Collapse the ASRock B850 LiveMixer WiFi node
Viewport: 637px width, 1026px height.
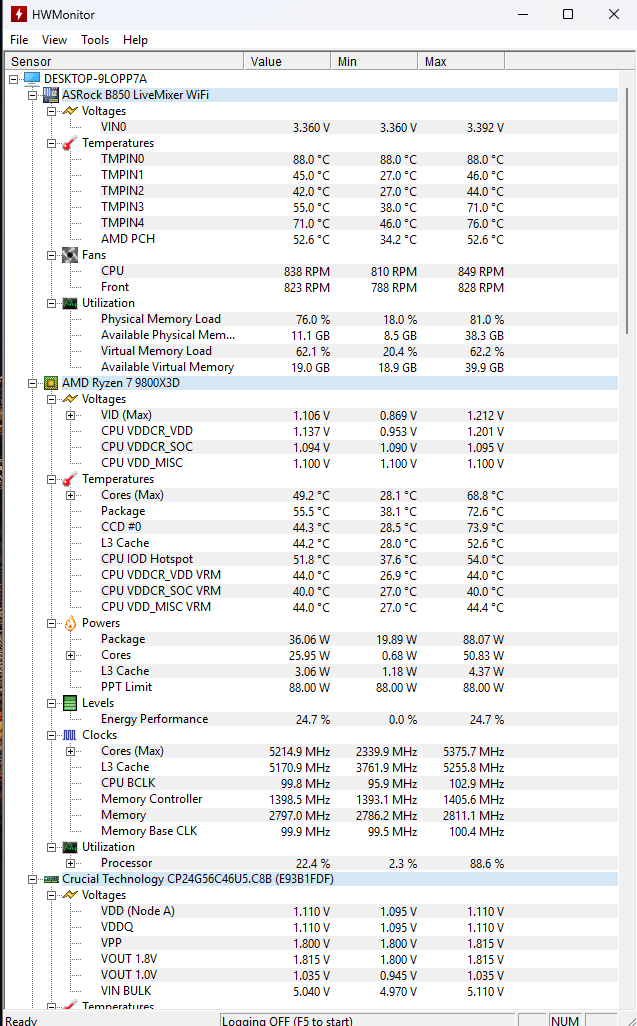33,95
